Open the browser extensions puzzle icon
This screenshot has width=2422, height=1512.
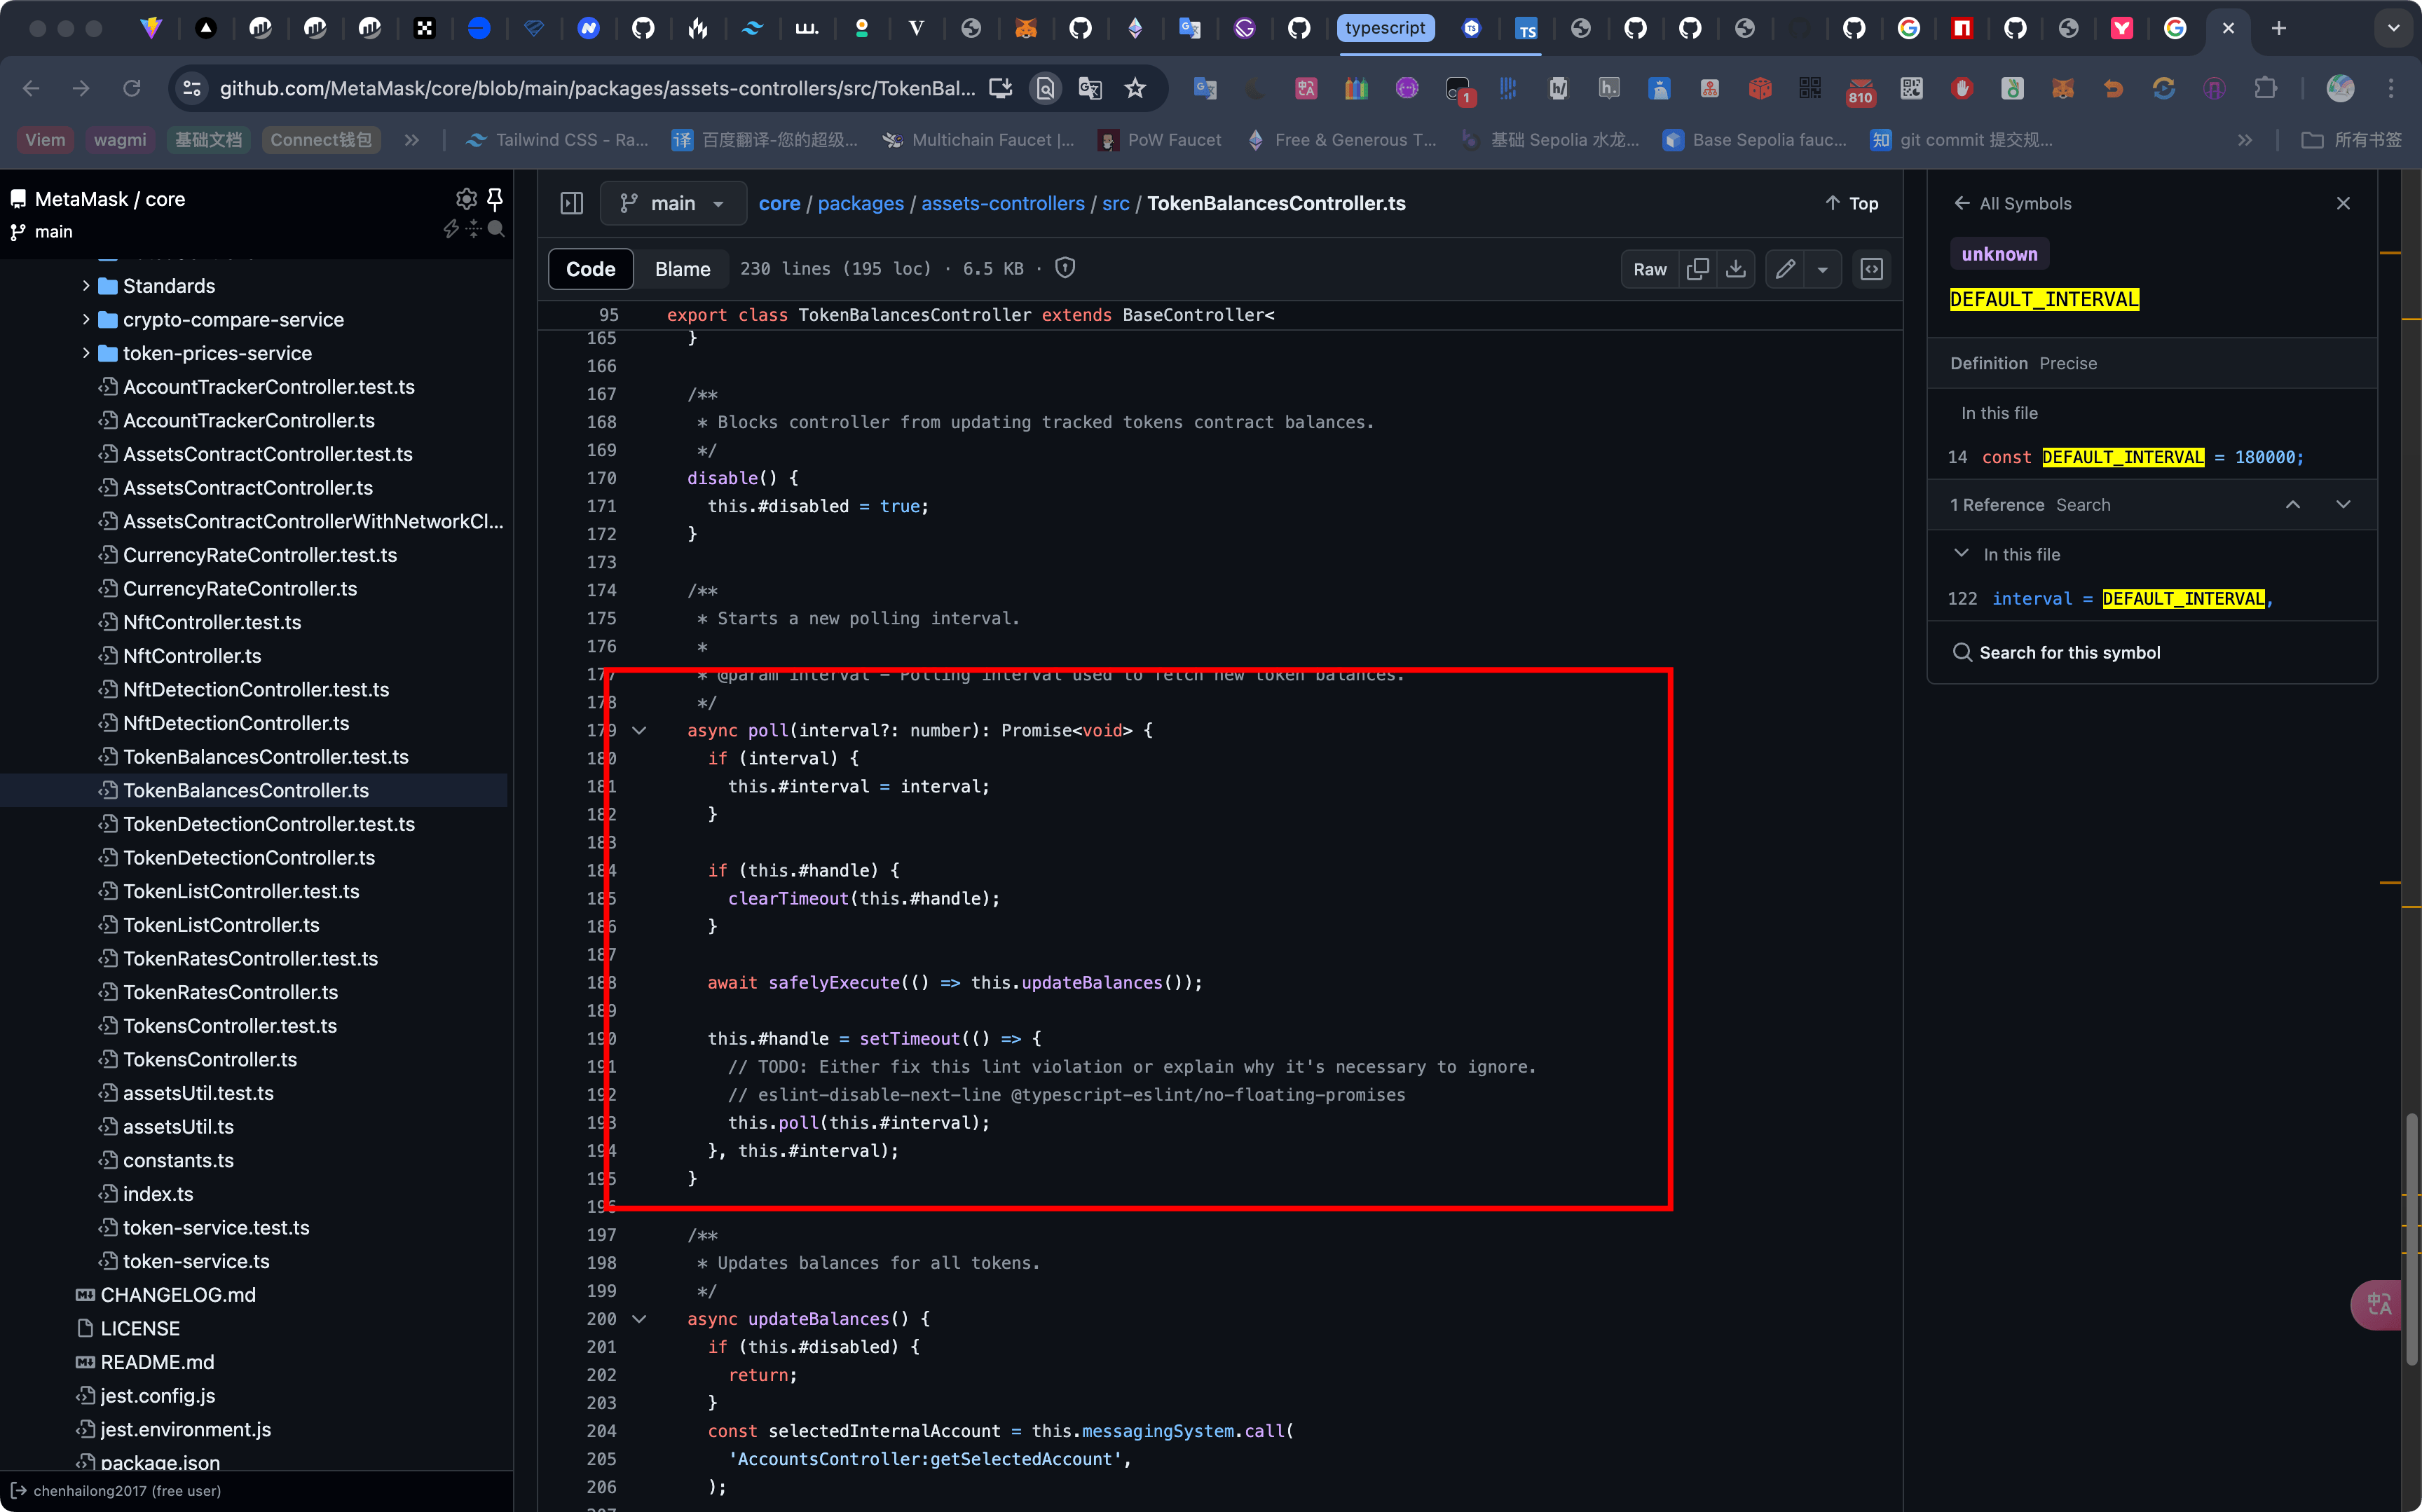2265,89
